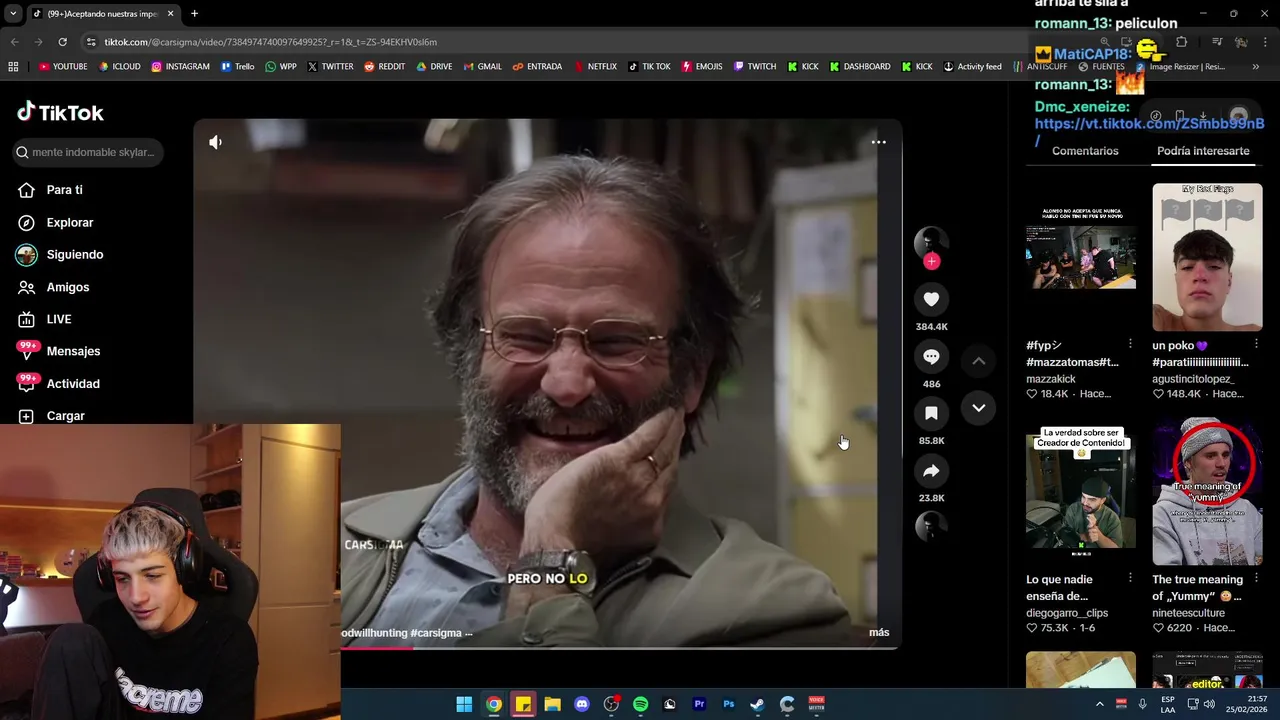Open the Trello bookmark

click(x=237, y=67)
